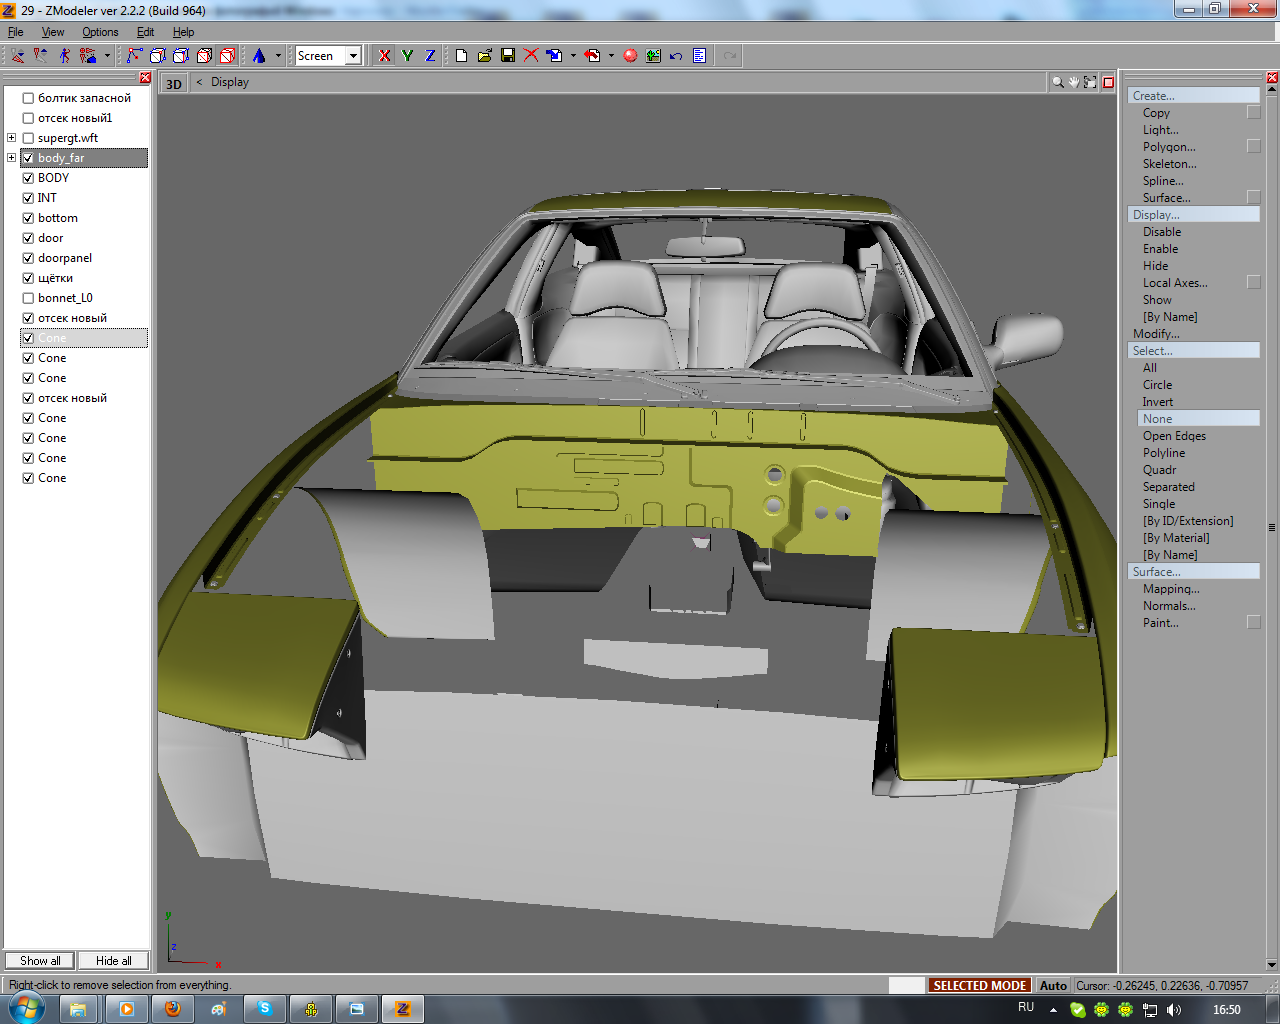Toggle the doorpanel checkbox
Screen dimensions: 1280x1024
[x=28, y=258]
